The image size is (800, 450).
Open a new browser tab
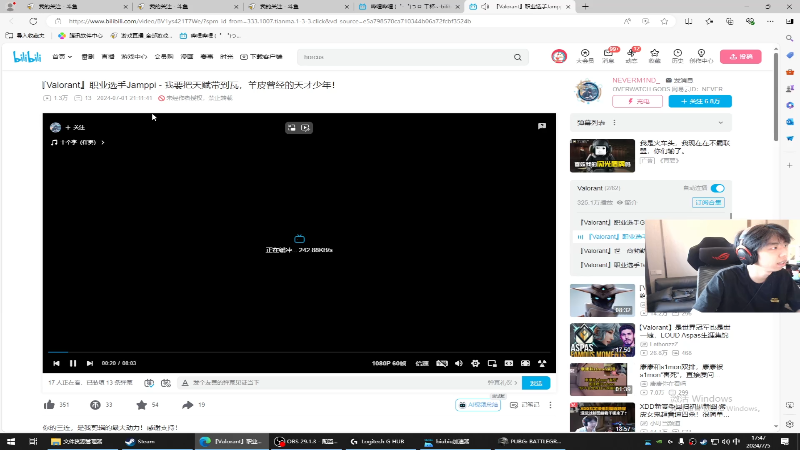point(585,7)
